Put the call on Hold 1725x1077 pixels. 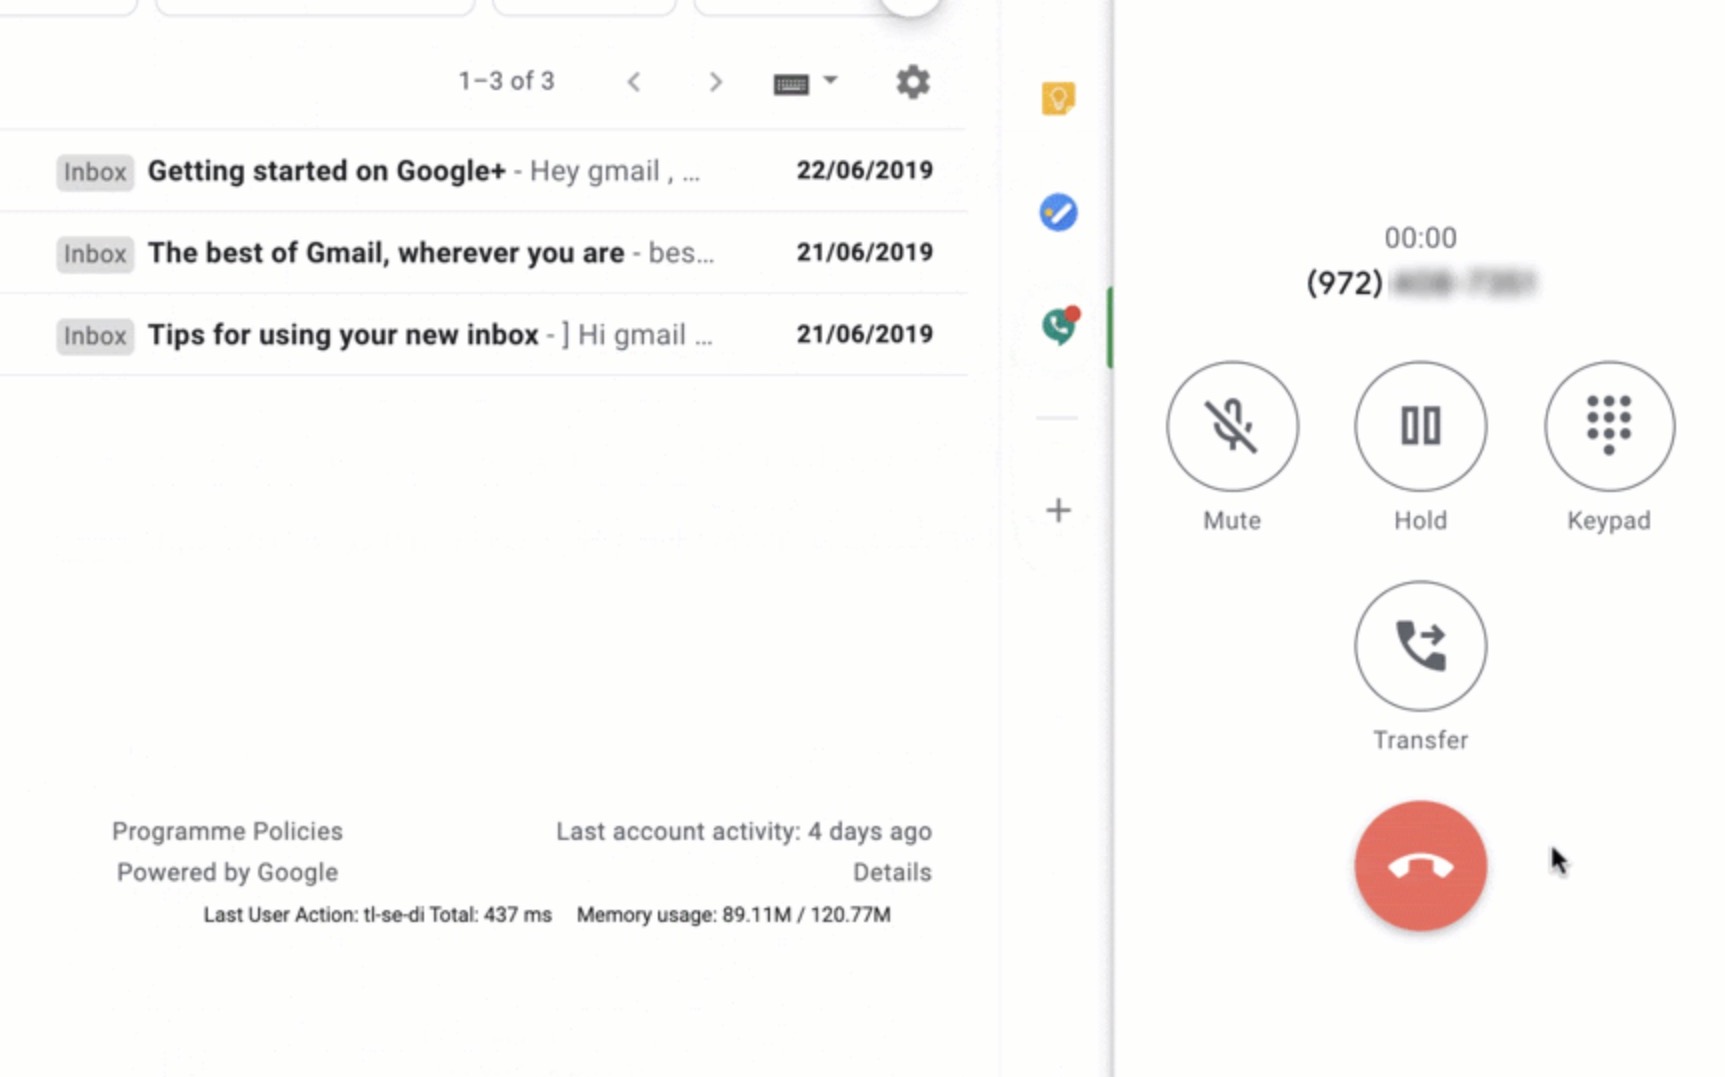click(1420, 426)
